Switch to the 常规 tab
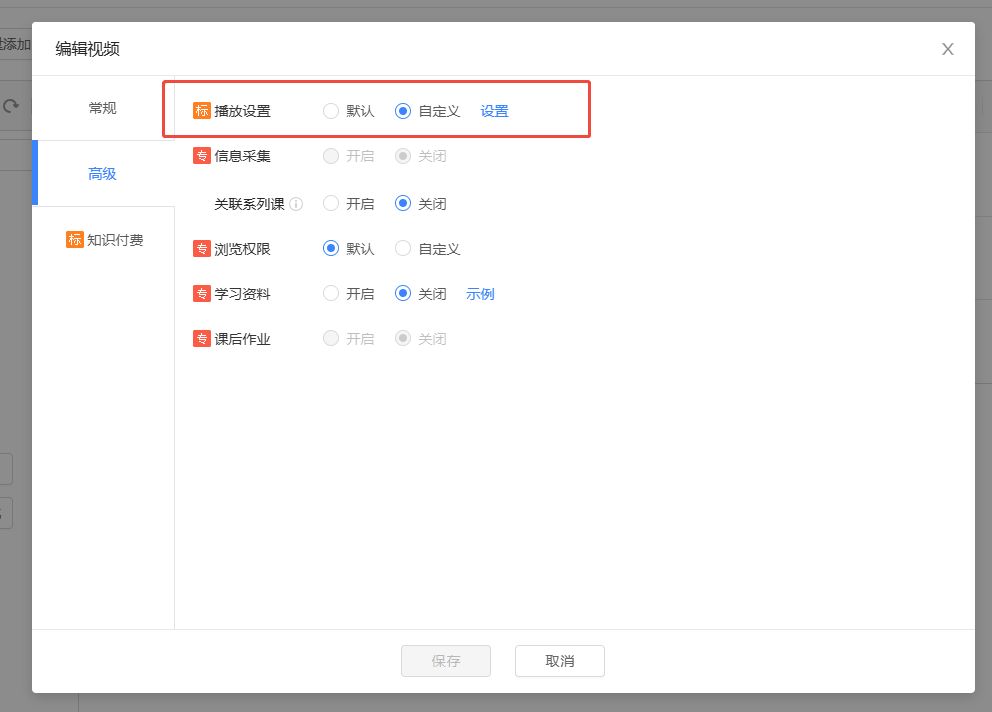 [102, 108]
